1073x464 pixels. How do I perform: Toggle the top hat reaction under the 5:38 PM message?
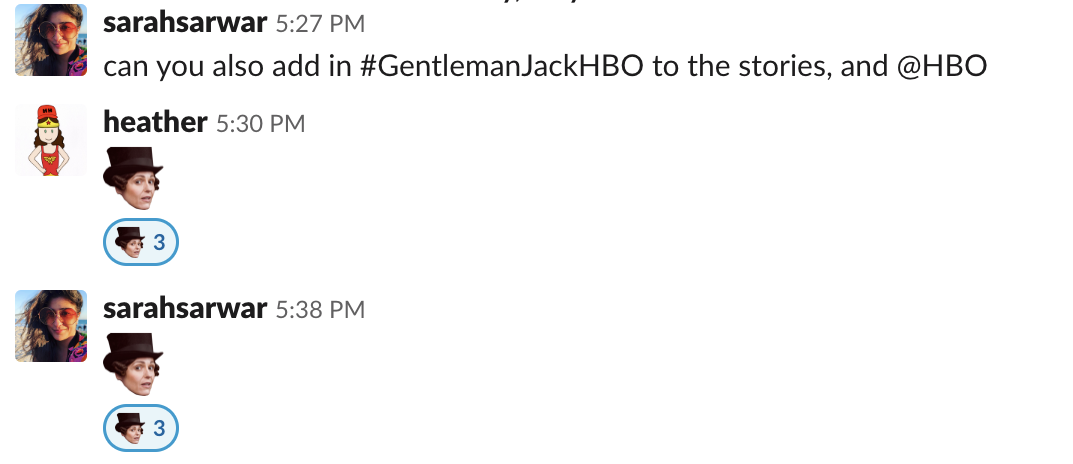click(x=141, y=428)
